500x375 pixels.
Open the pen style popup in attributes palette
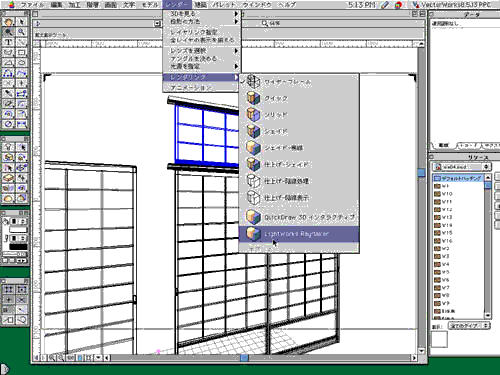[x=19, y=238]
